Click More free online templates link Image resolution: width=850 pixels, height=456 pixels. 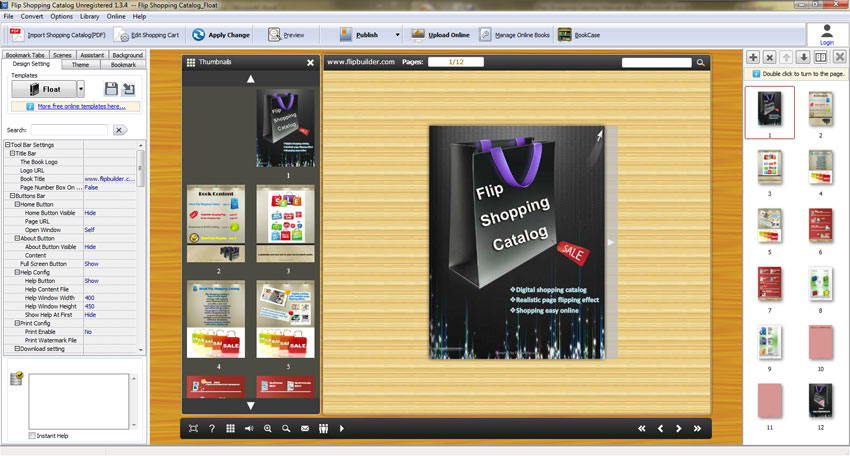pyautogui.click(x=80, y=105)
